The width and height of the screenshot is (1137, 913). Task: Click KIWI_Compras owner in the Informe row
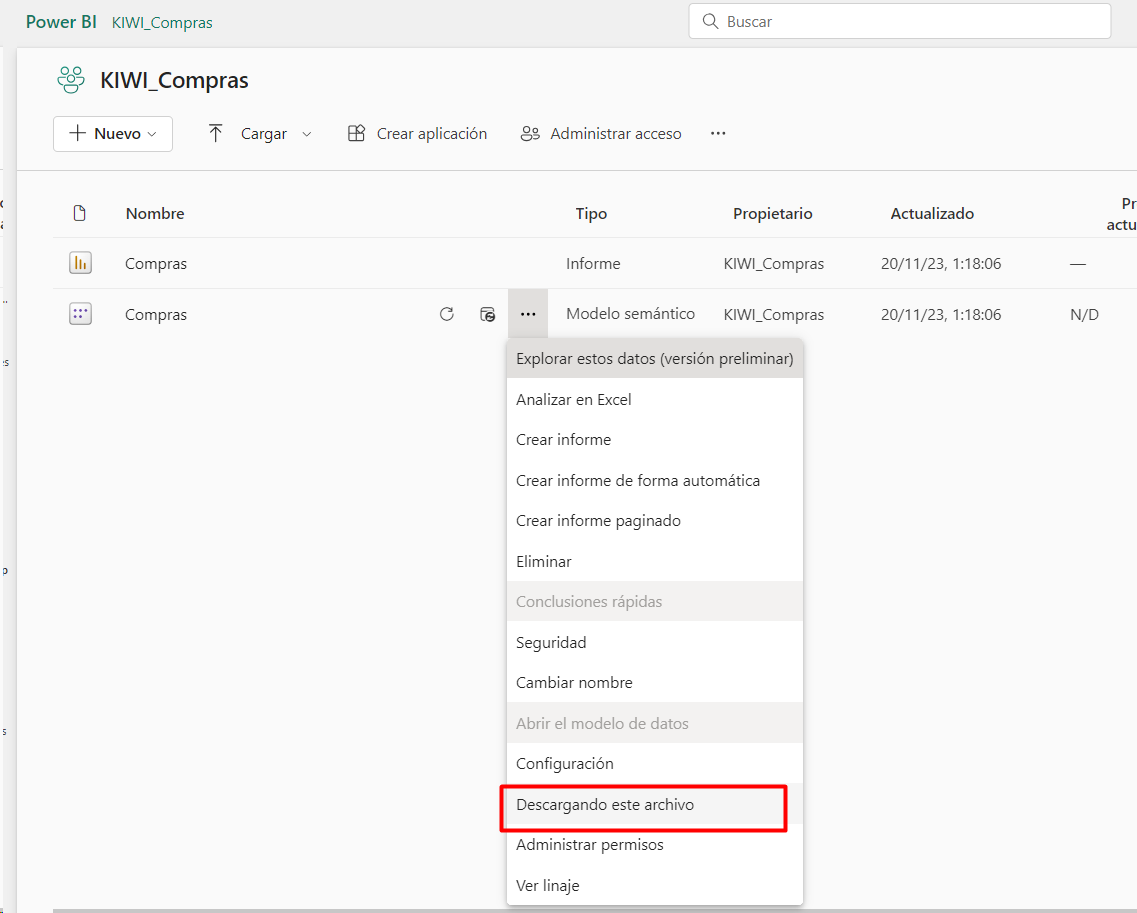(x=774, y=263)
